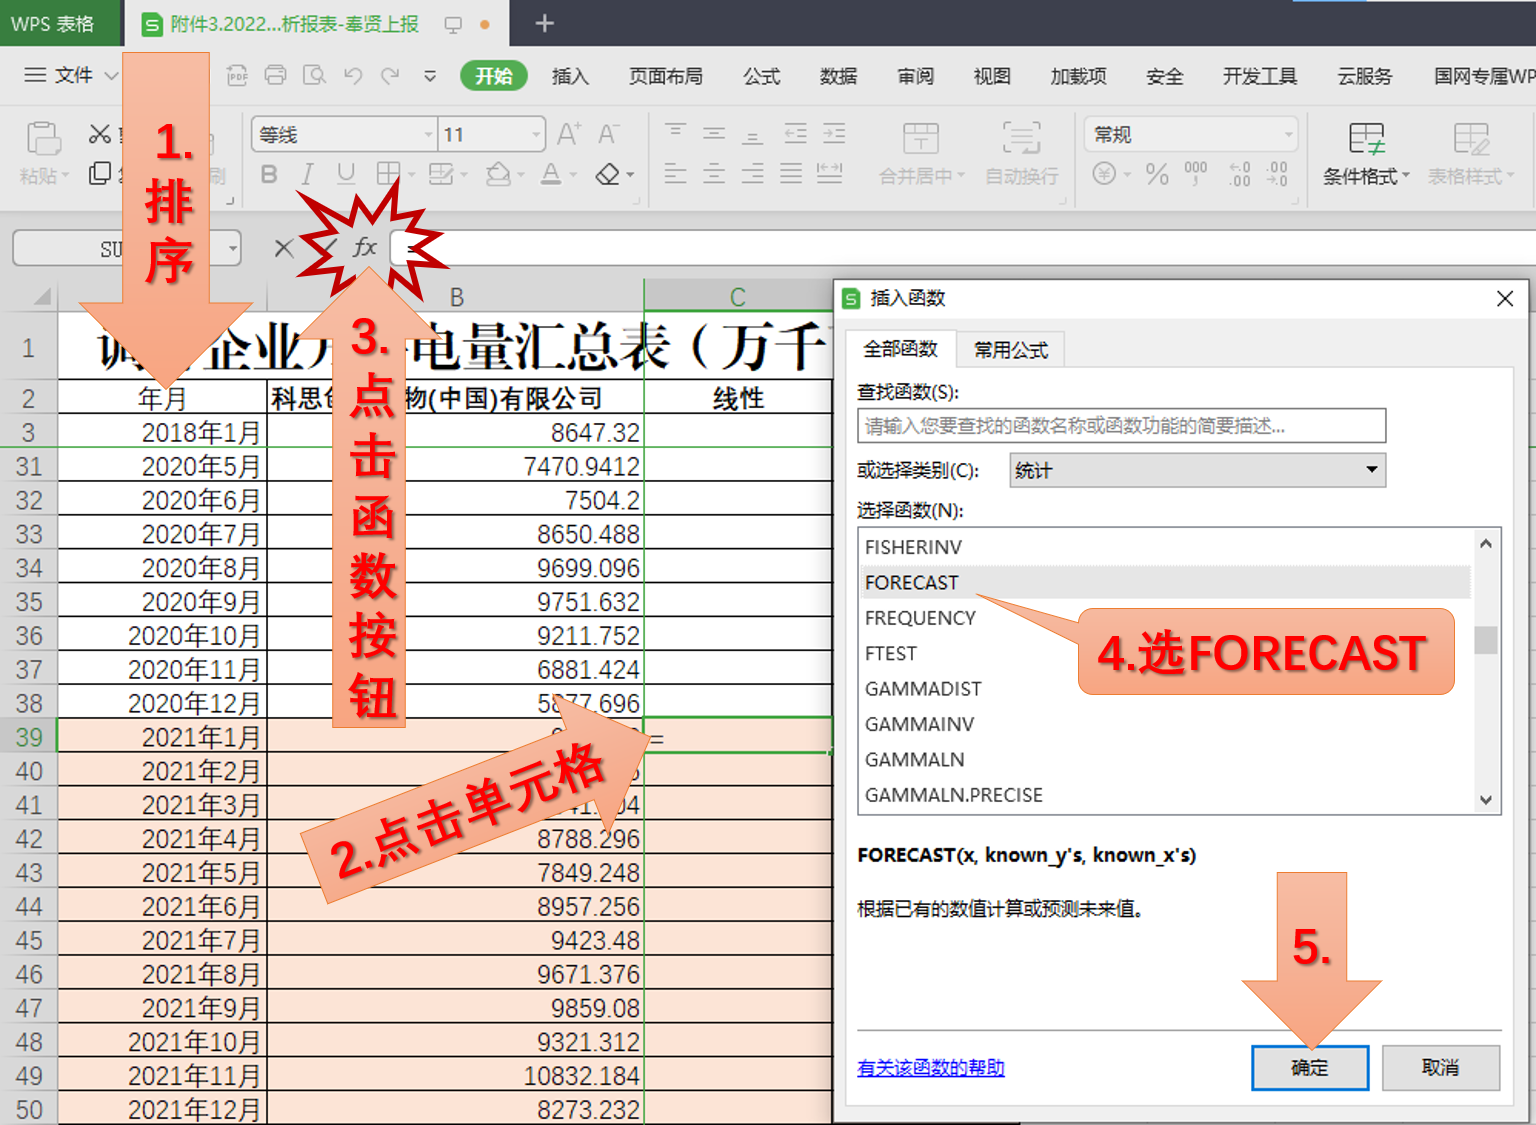
Task: Open the 有关该函数的帮助 link
Action: pyautogui.click(x=930, y=1068)
